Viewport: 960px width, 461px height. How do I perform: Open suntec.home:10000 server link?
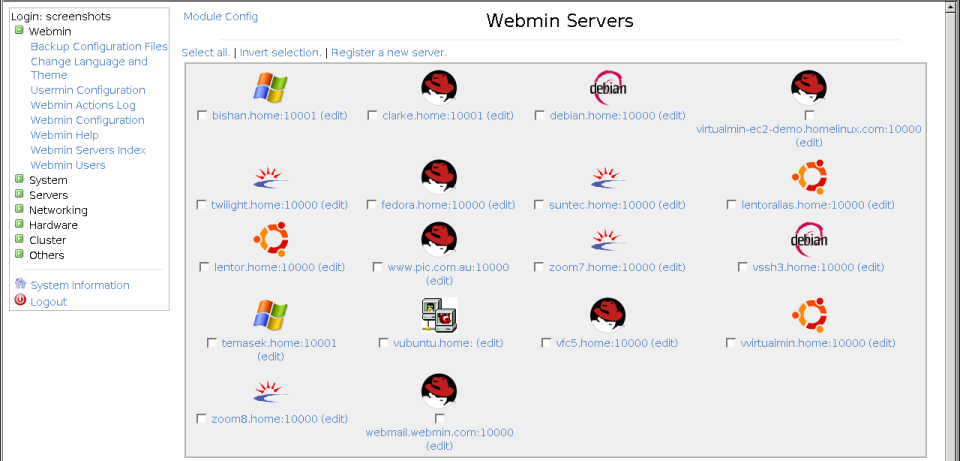[x=602, y=205]
